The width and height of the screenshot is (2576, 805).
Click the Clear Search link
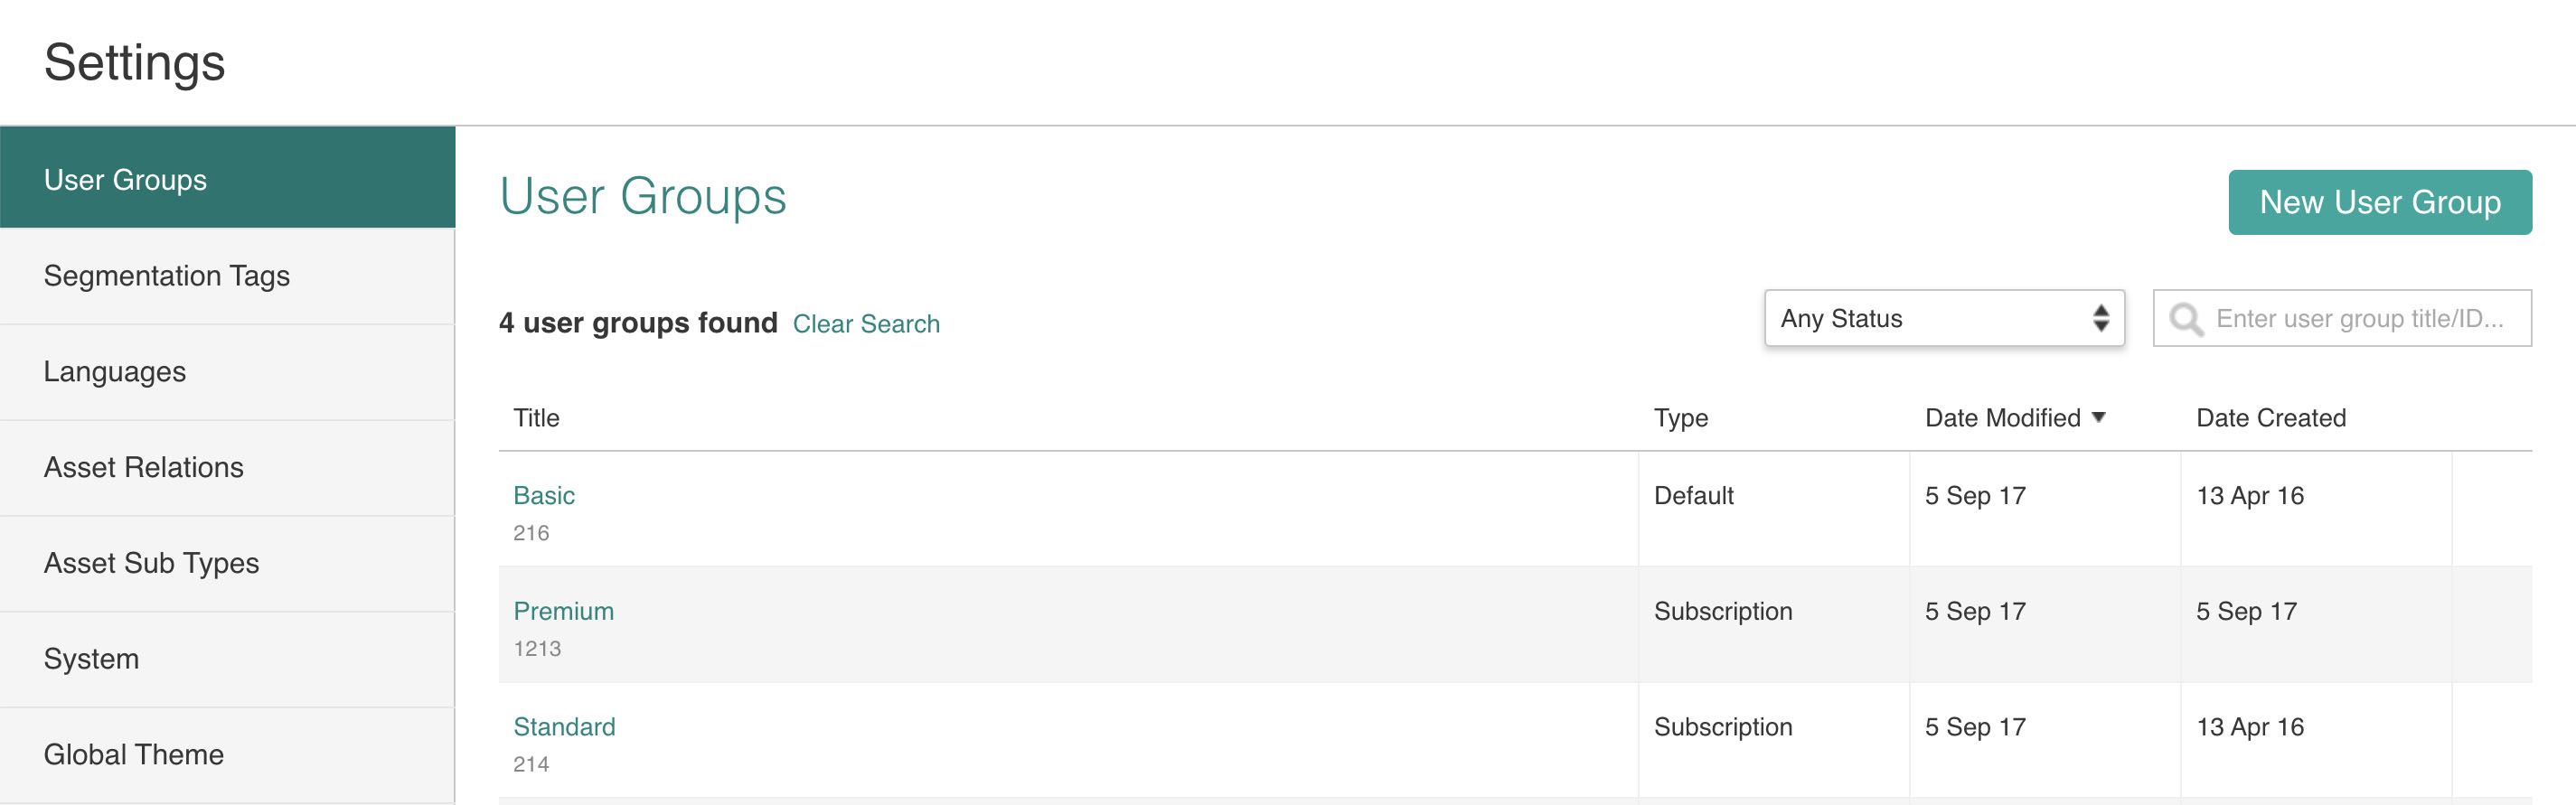click(865, 324)
